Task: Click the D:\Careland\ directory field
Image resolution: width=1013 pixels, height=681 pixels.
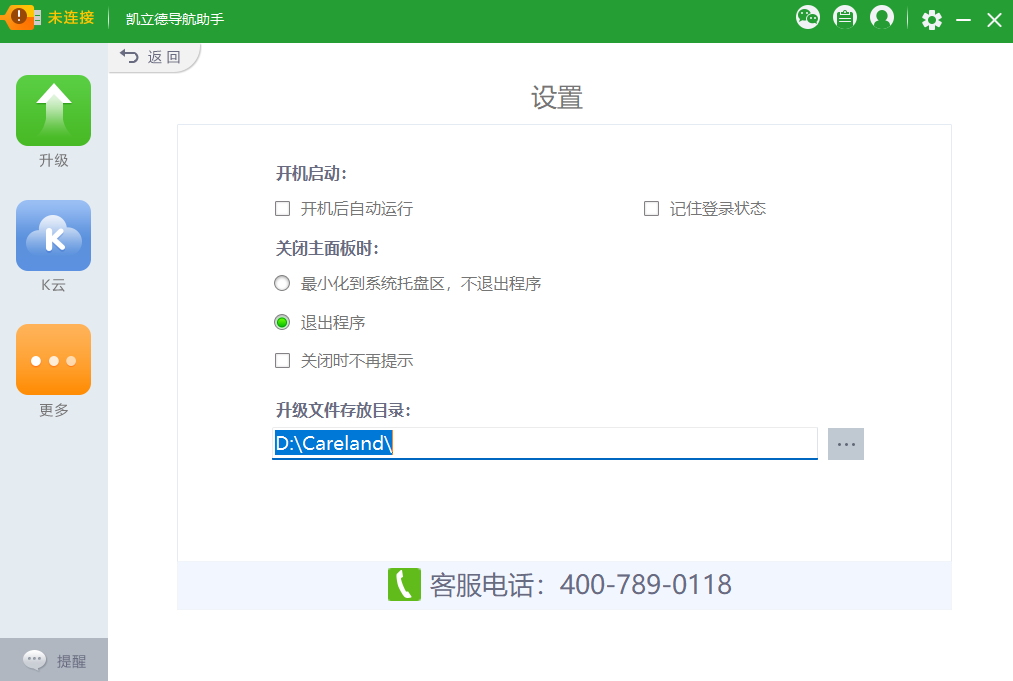Action: click(x=545, y=443)
